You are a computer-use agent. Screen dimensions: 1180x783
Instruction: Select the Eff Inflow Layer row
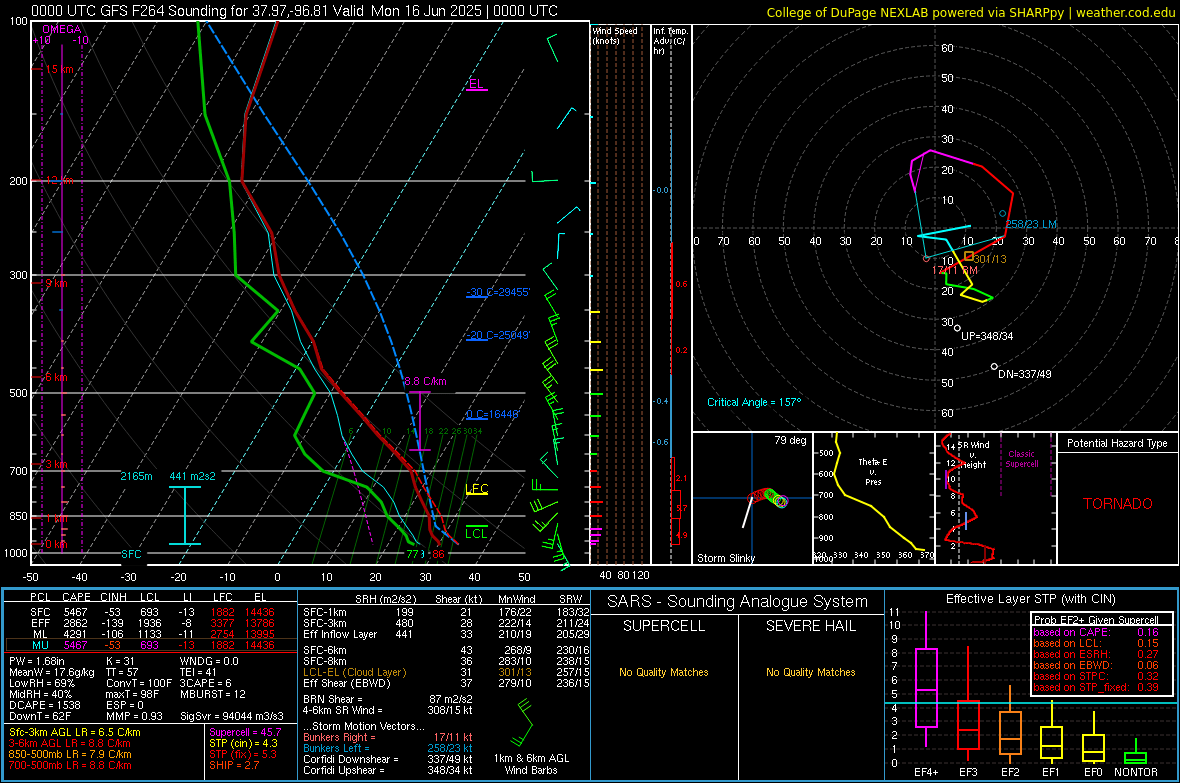(446, 635)
